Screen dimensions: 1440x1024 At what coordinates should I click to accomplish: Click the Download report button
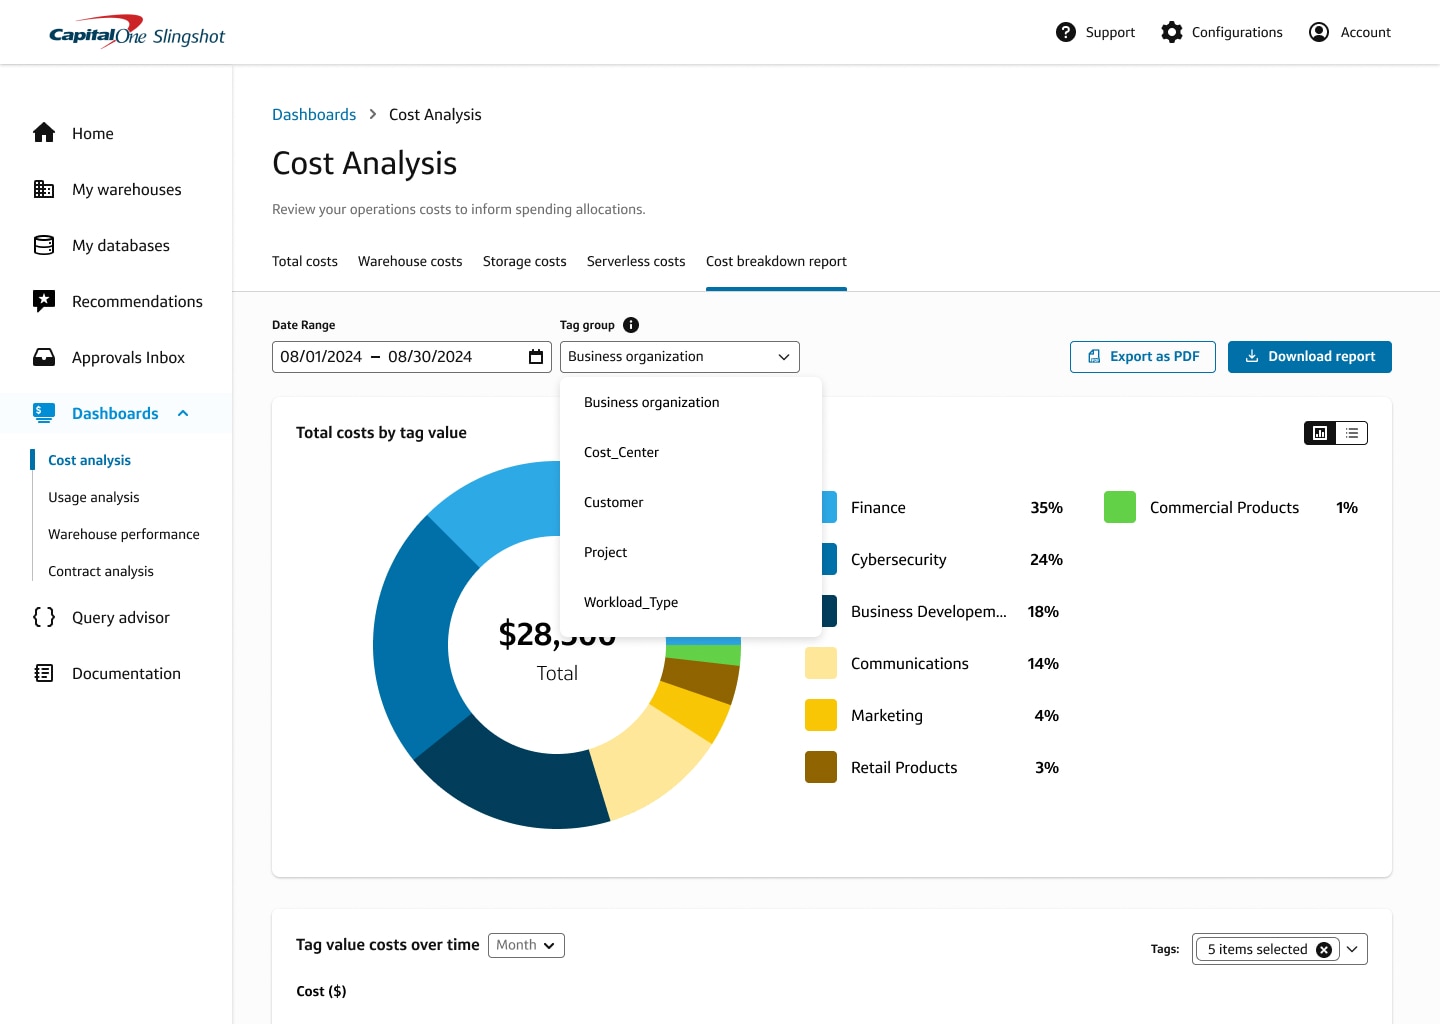click(1309, 356)
